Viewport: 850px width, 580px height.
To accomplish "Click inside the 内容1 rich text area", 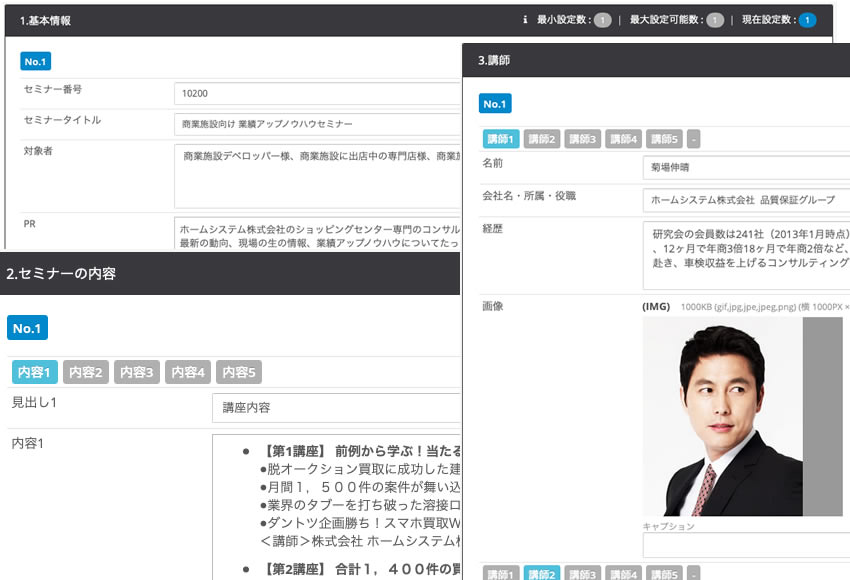I will [337, 507].
